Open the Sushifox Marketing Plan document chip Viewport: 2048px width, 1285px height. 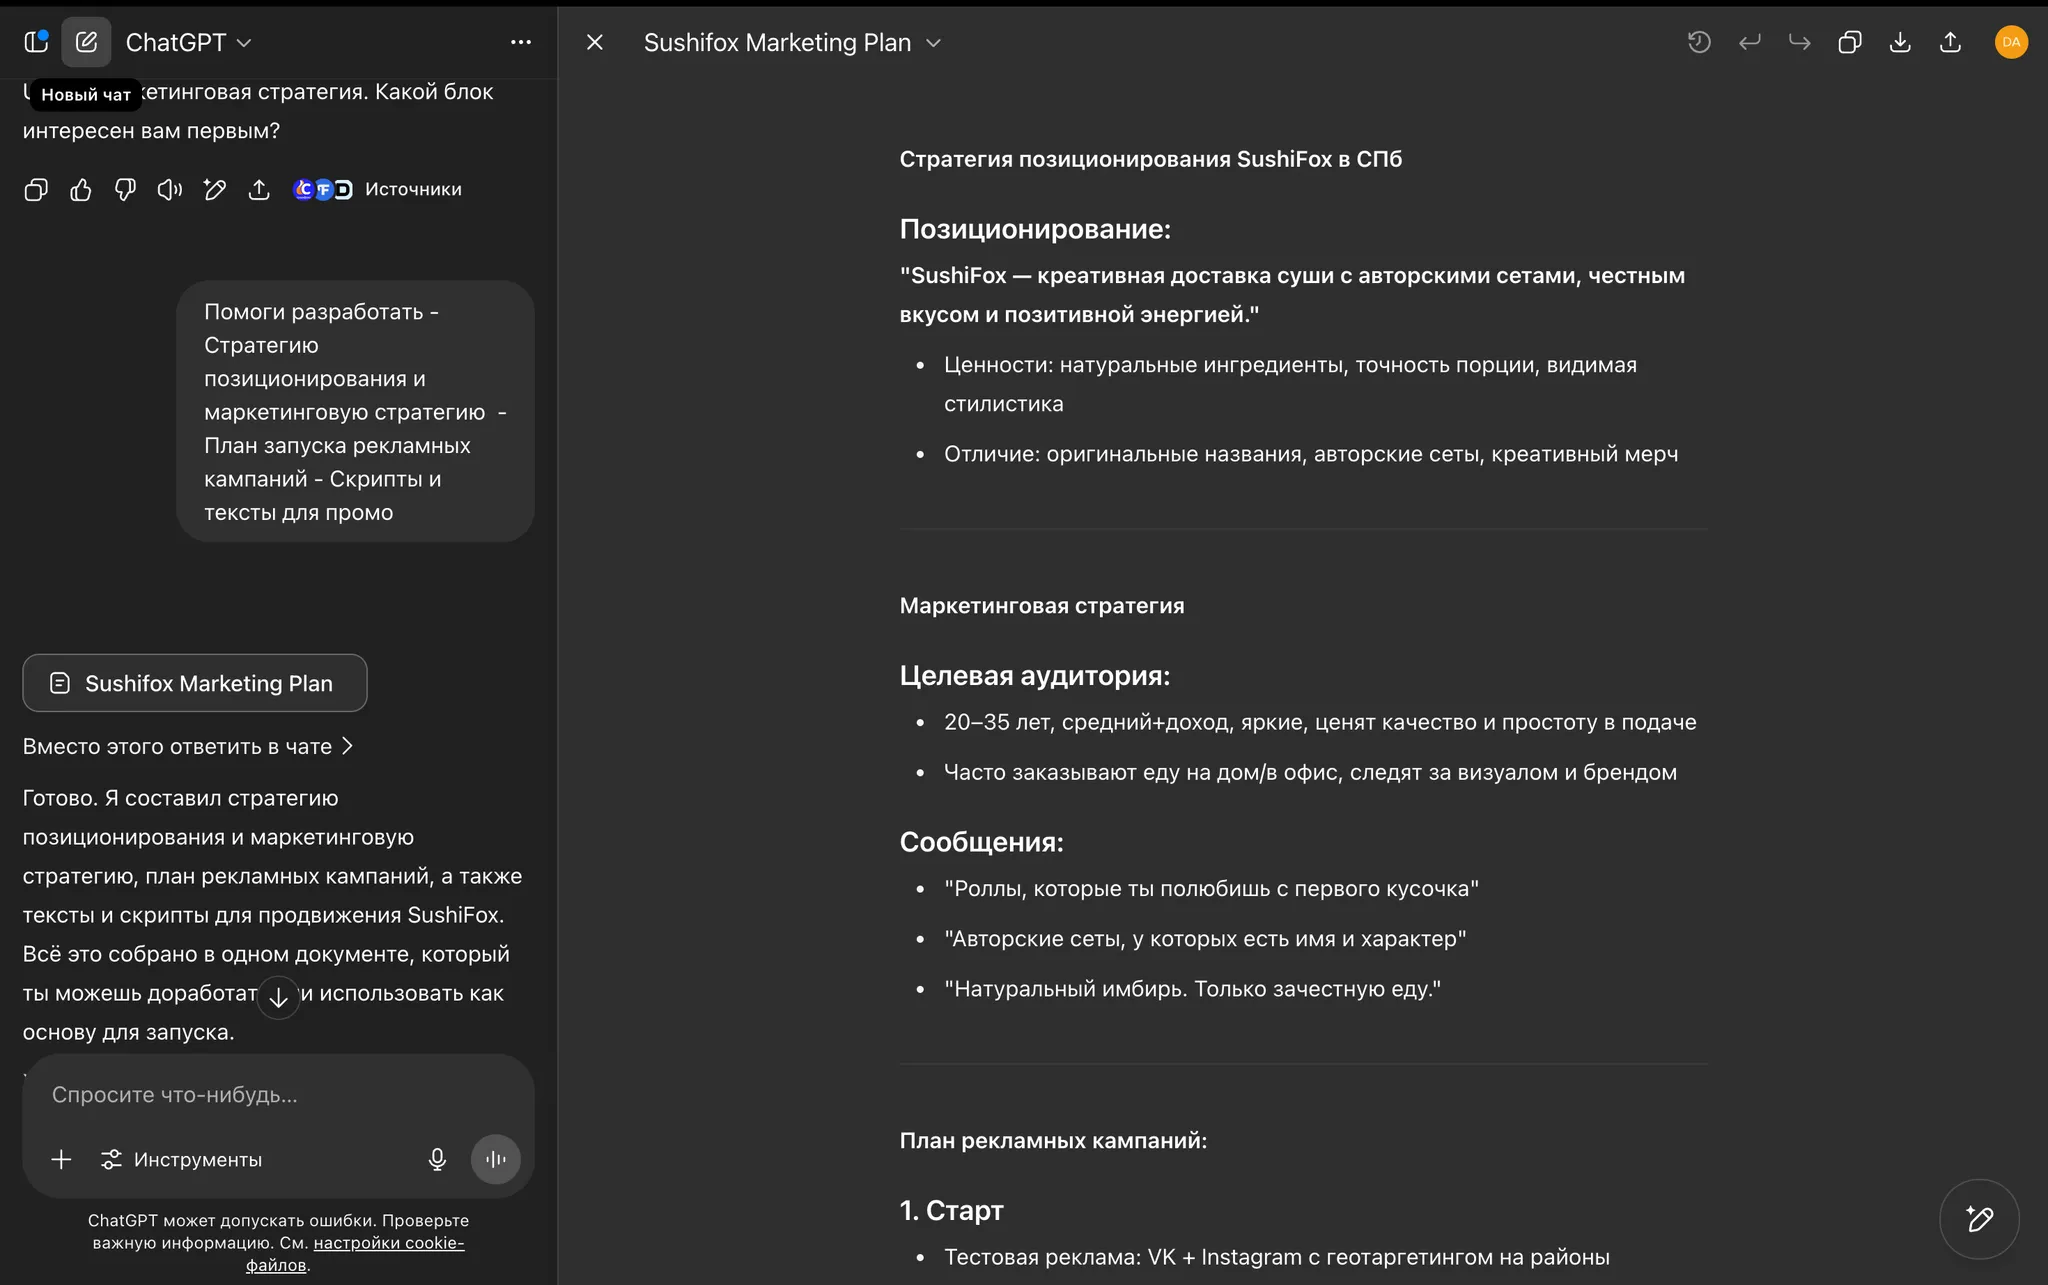point(195,683)
